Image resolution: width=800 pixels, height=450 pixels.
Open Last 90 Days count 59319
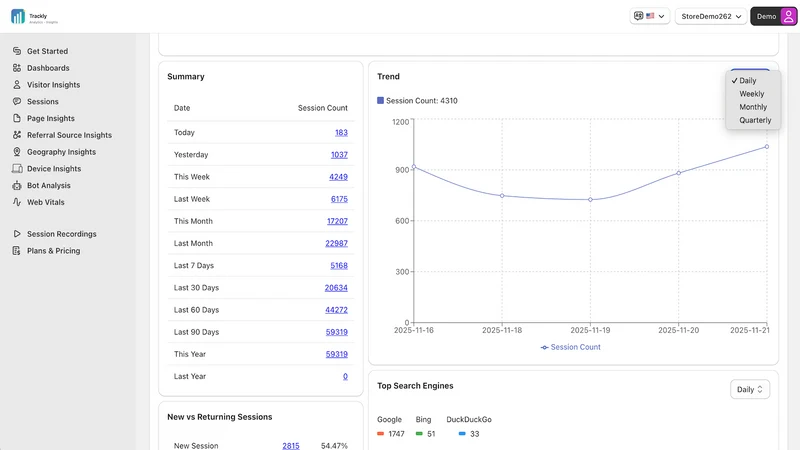coord(337,332)
